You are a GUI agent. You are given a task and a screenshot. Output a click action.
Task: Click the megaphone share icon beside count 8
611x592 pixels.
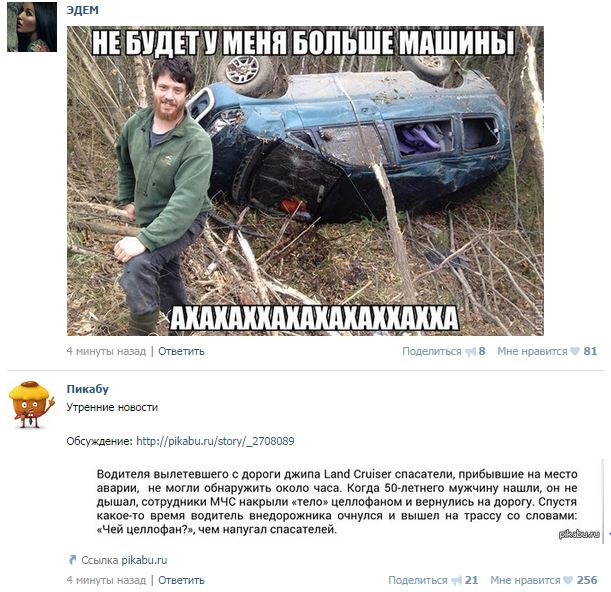click(x=471, y=352)
